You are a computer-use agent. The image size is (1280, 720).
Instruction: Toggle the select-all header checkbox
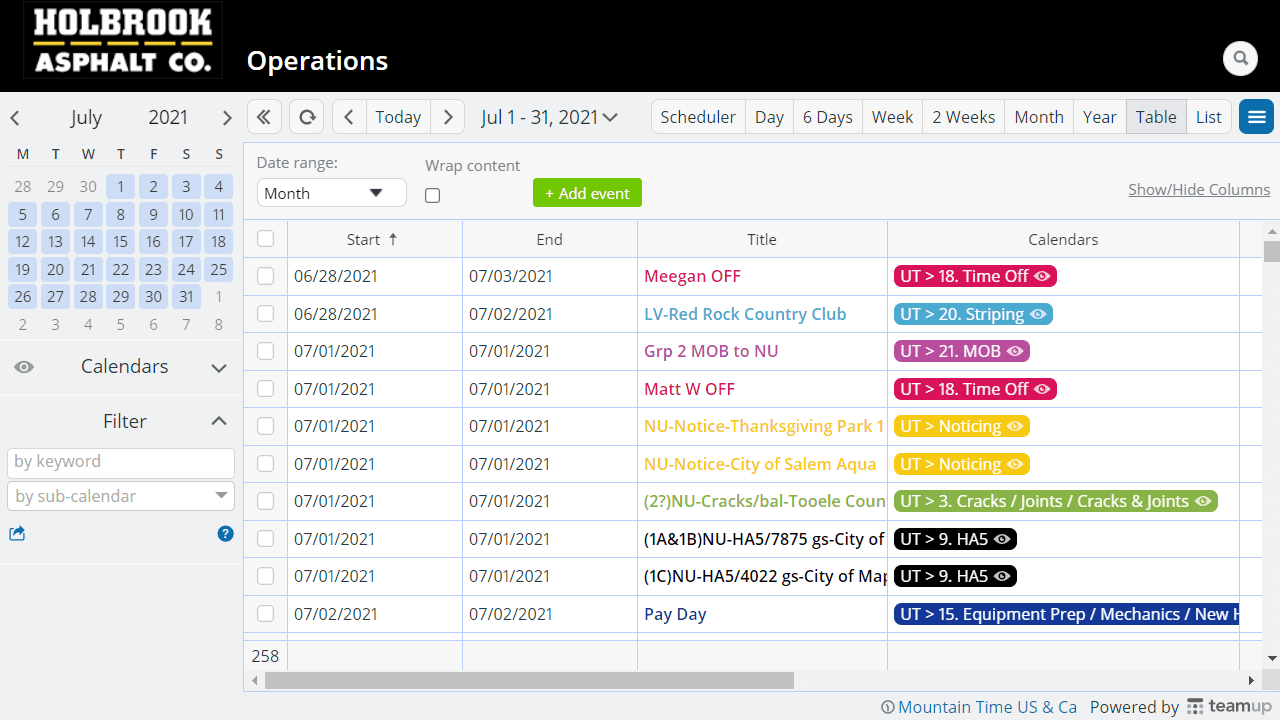265,239
